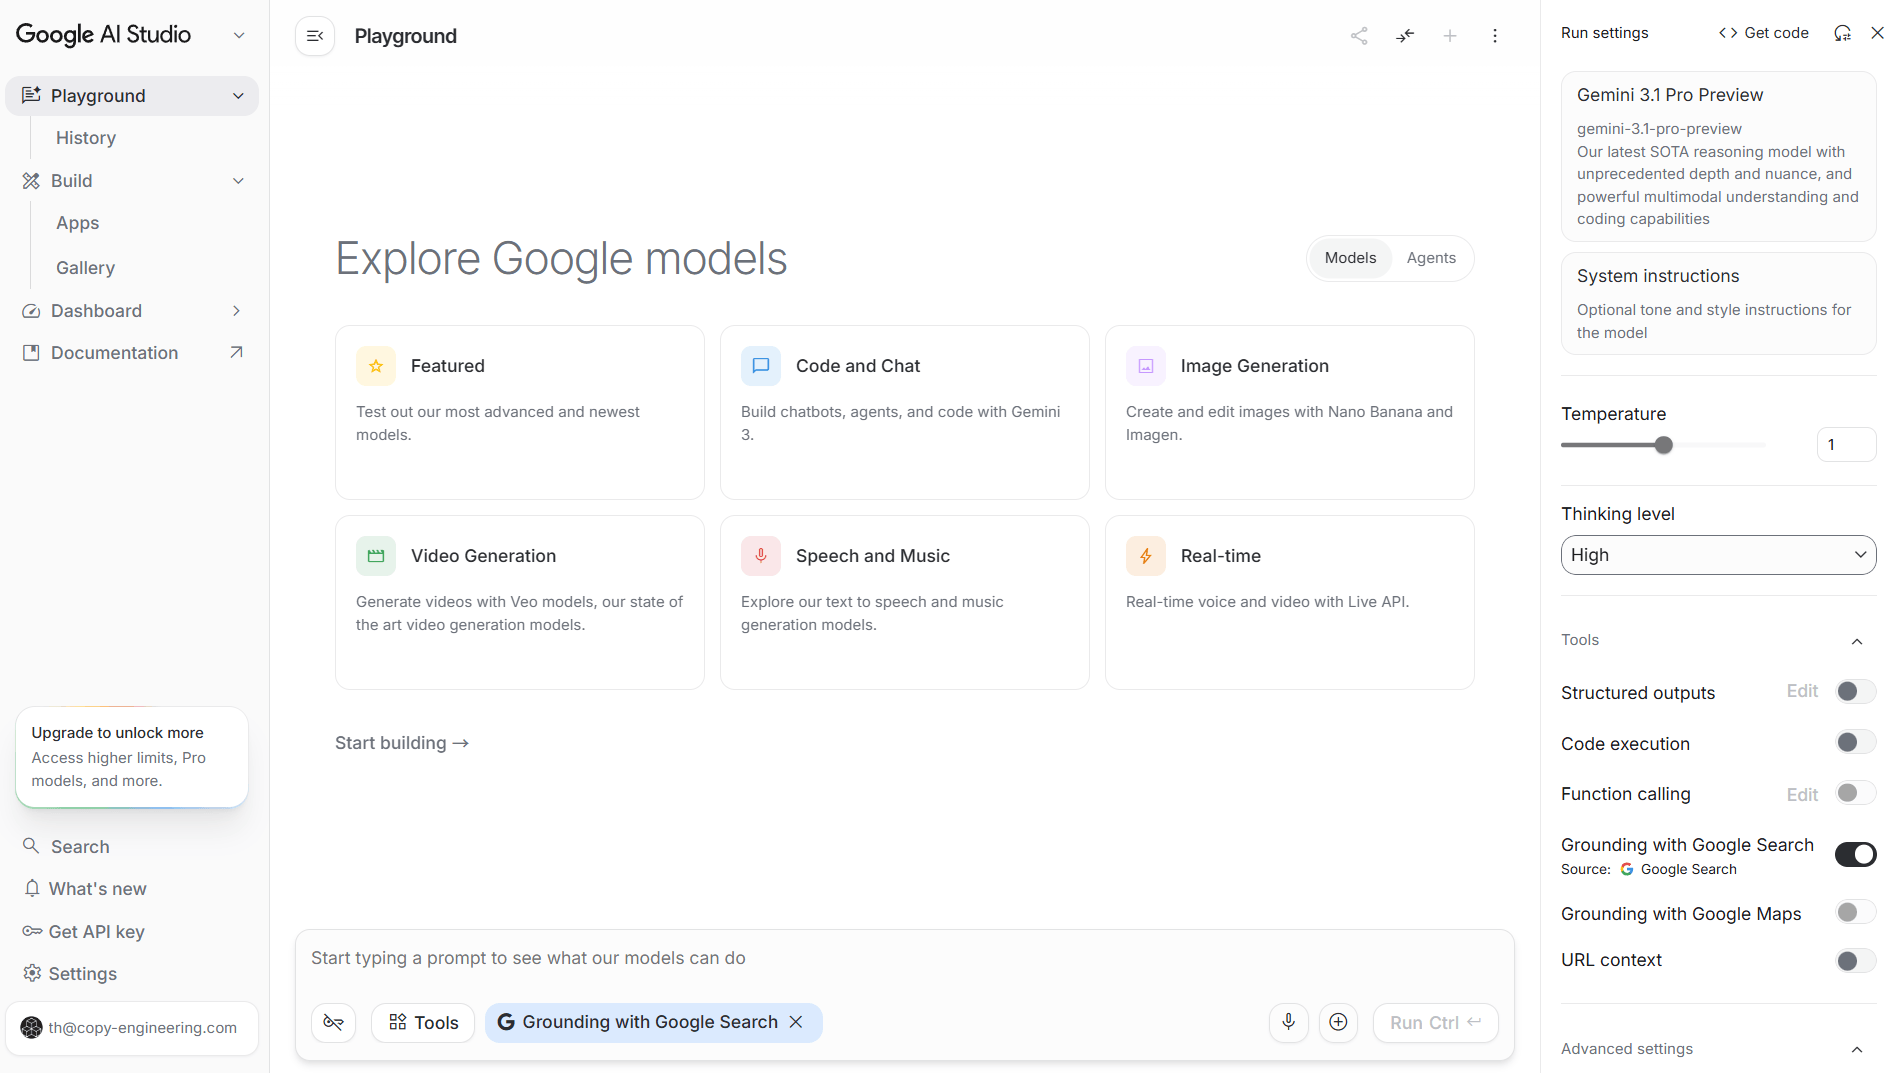Start a new chat with plus icon
Viewport: 1896px width, 1073px height.
(x=1450, y=36)
